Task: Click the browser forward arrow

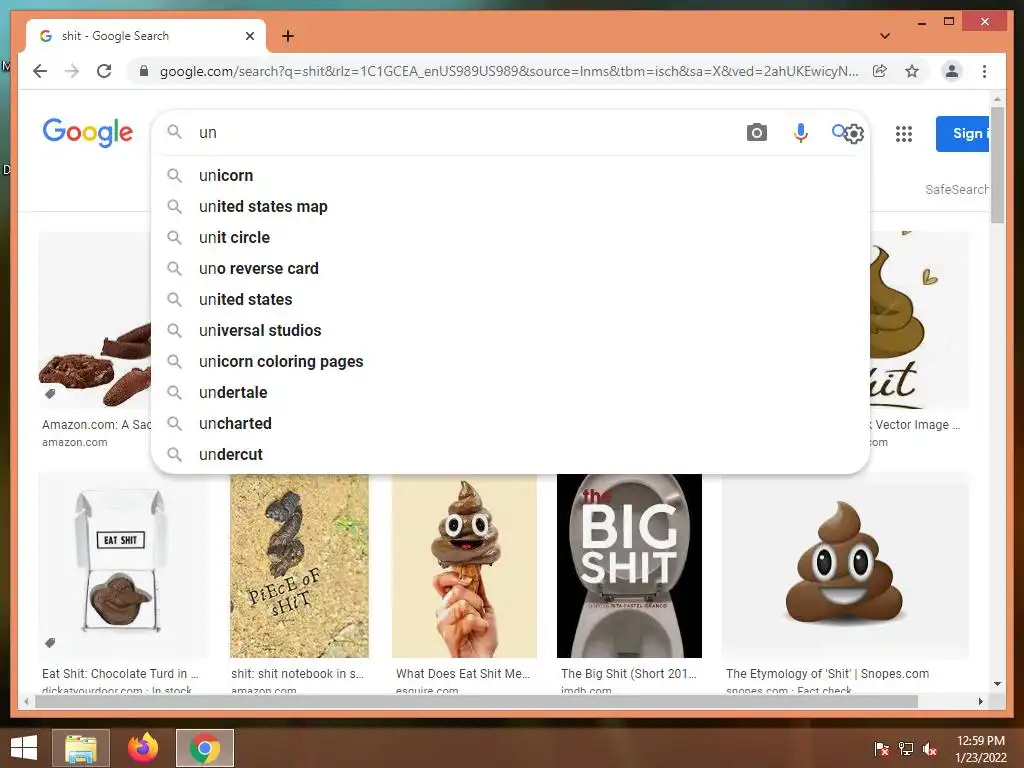Action: coord(72,71)
